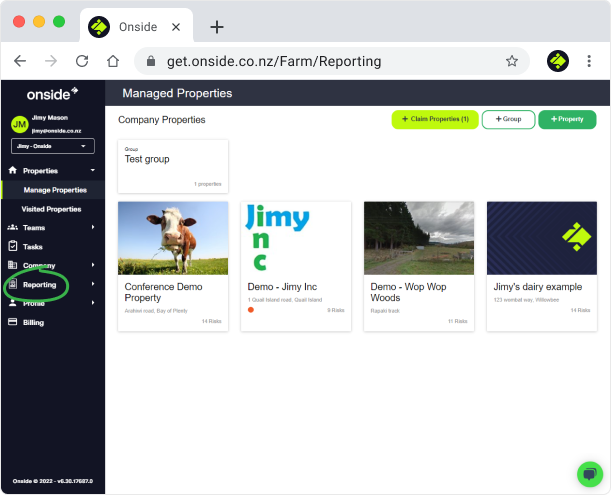
Task: Click the macOS green maximize window button
Action: 59,21
